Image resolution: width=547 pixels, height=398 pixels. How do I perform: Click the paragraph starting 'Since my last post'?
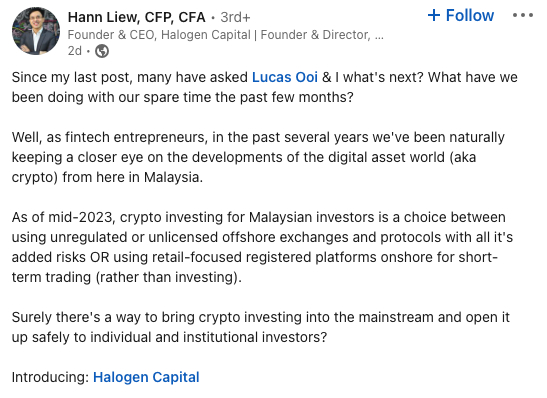click(x=264, y=87)
